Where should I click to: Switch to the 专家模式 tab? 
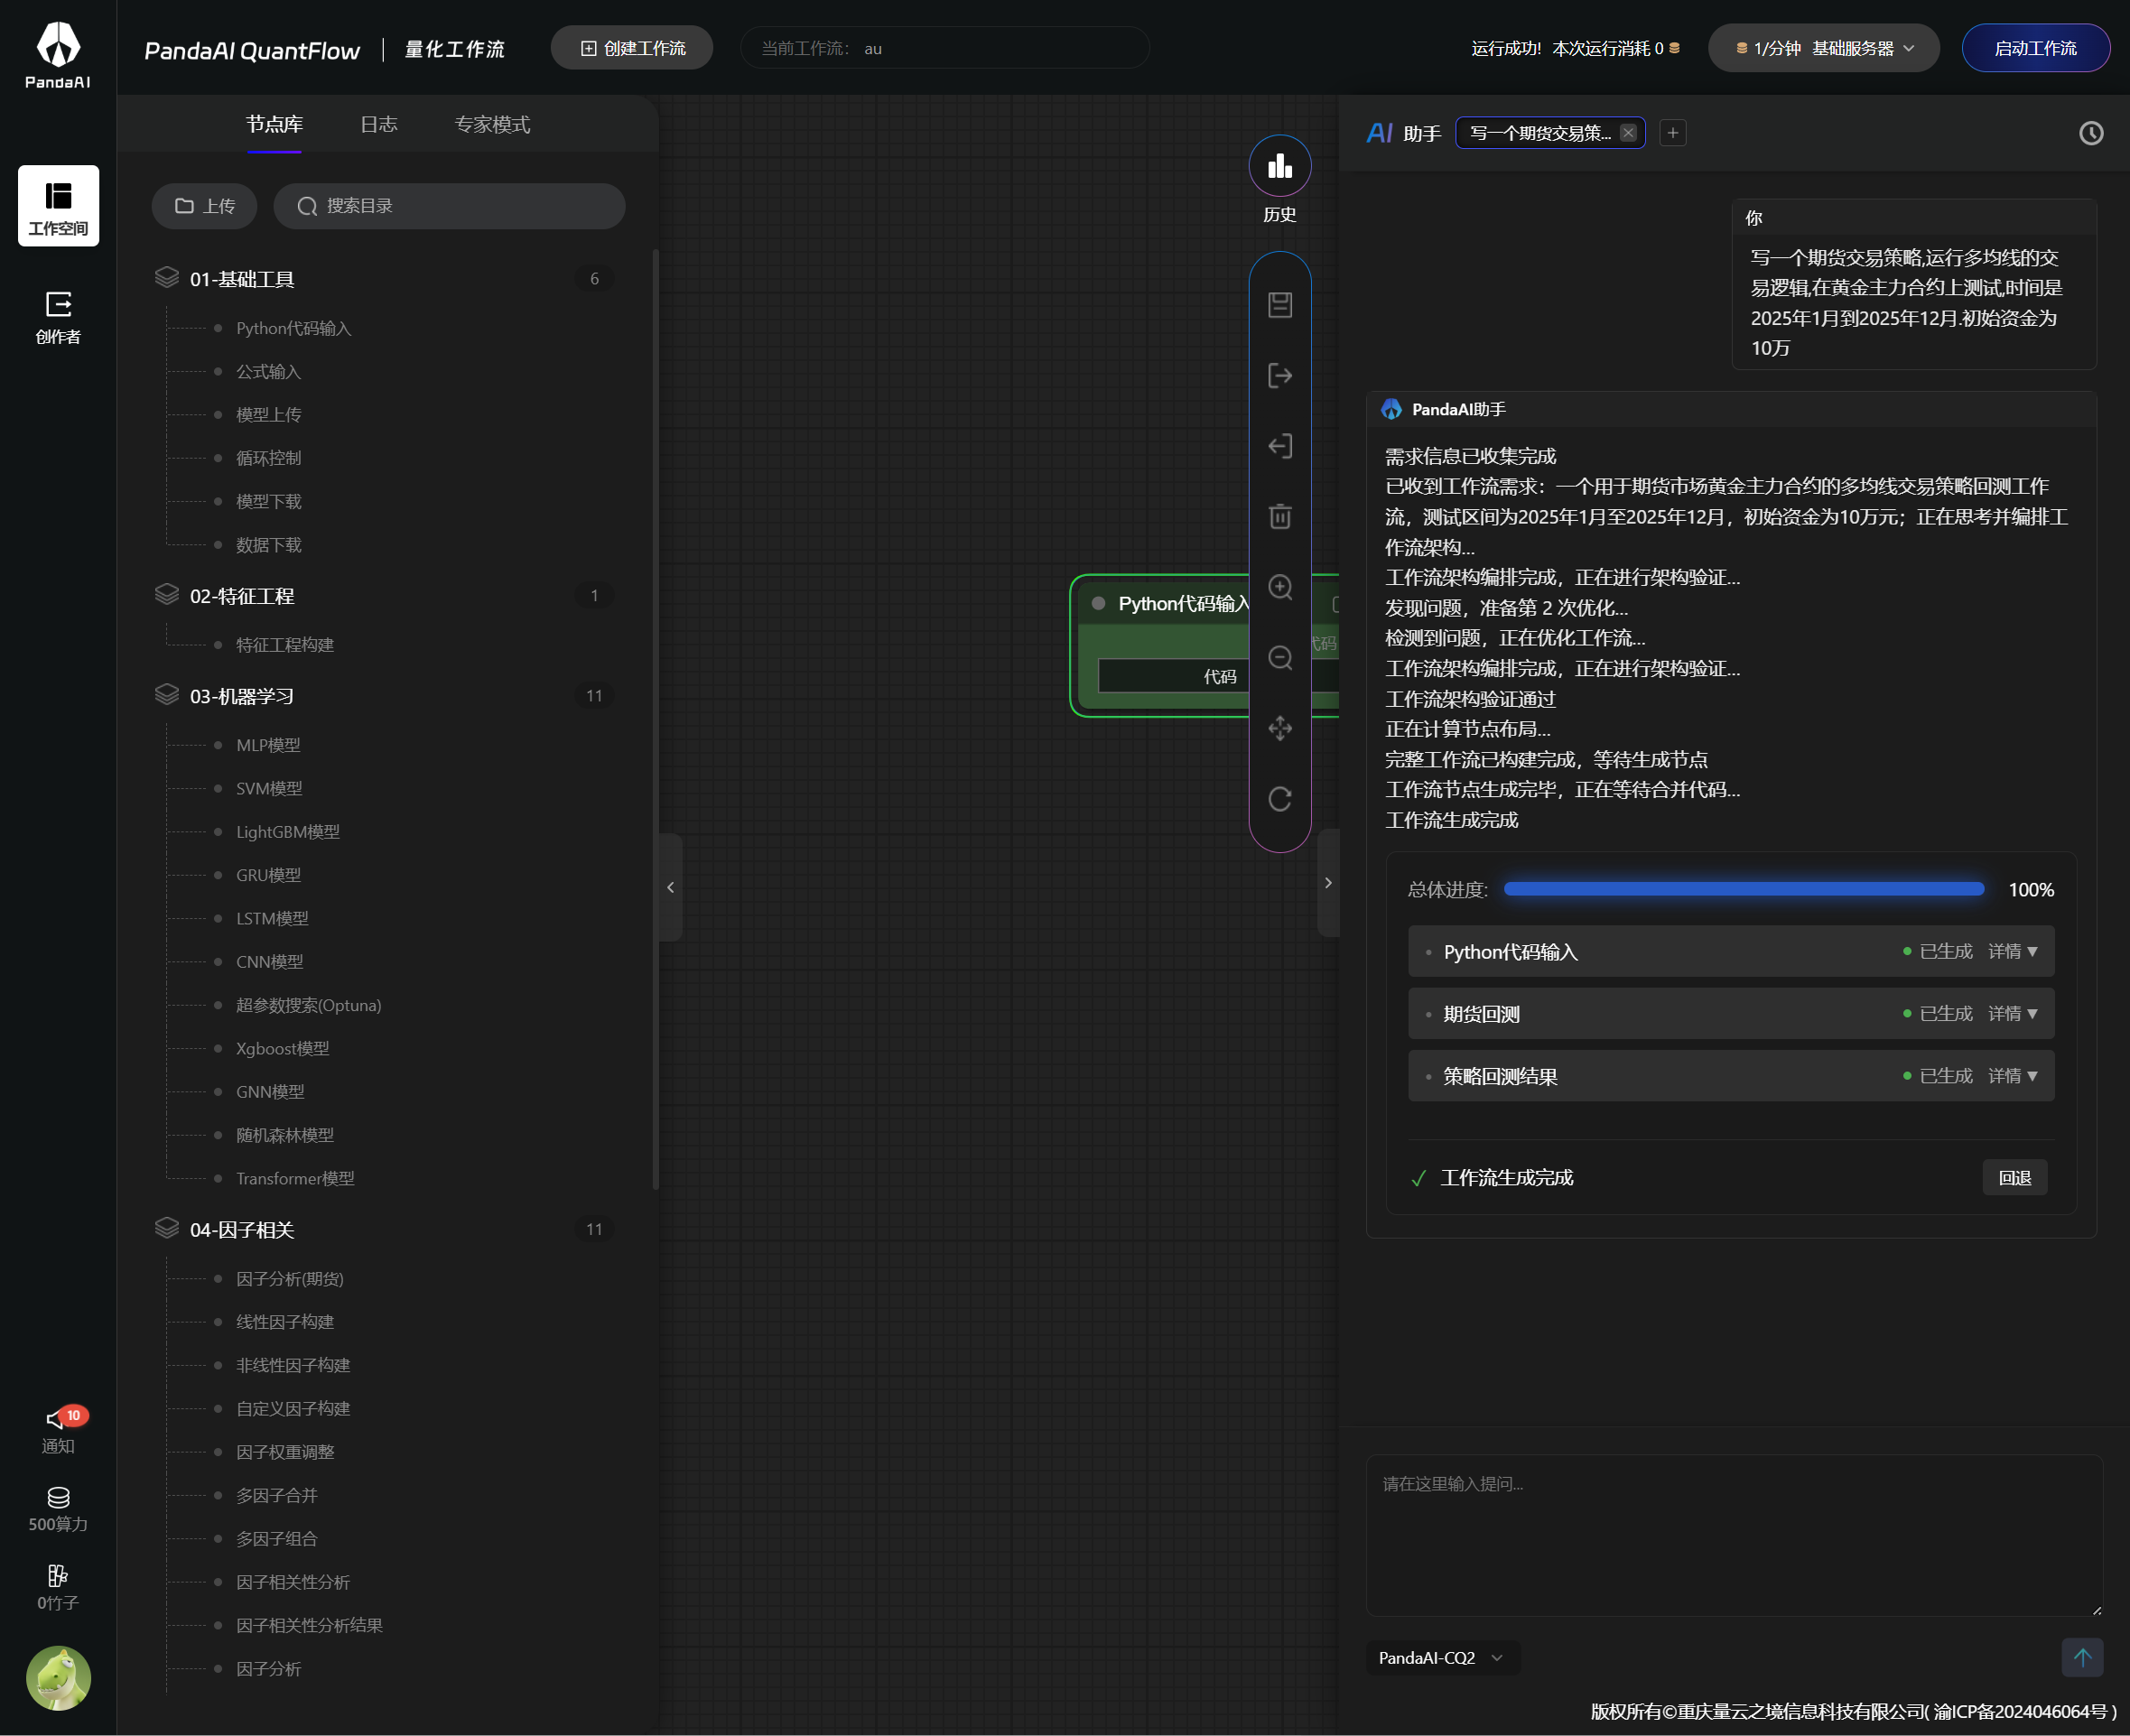492,124
